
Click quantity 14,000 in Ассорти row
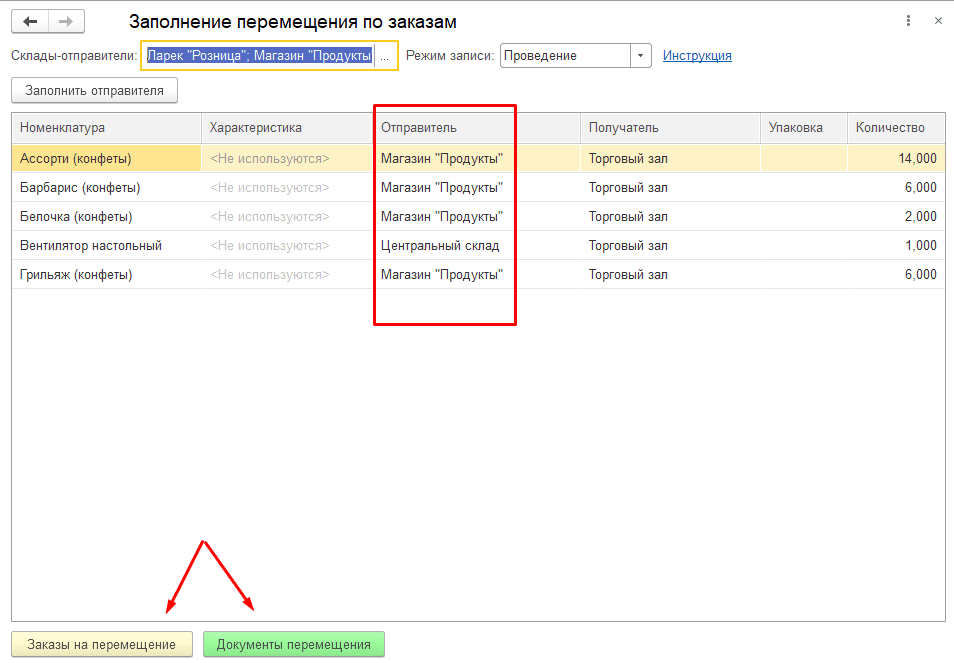[x=896, y=159]
